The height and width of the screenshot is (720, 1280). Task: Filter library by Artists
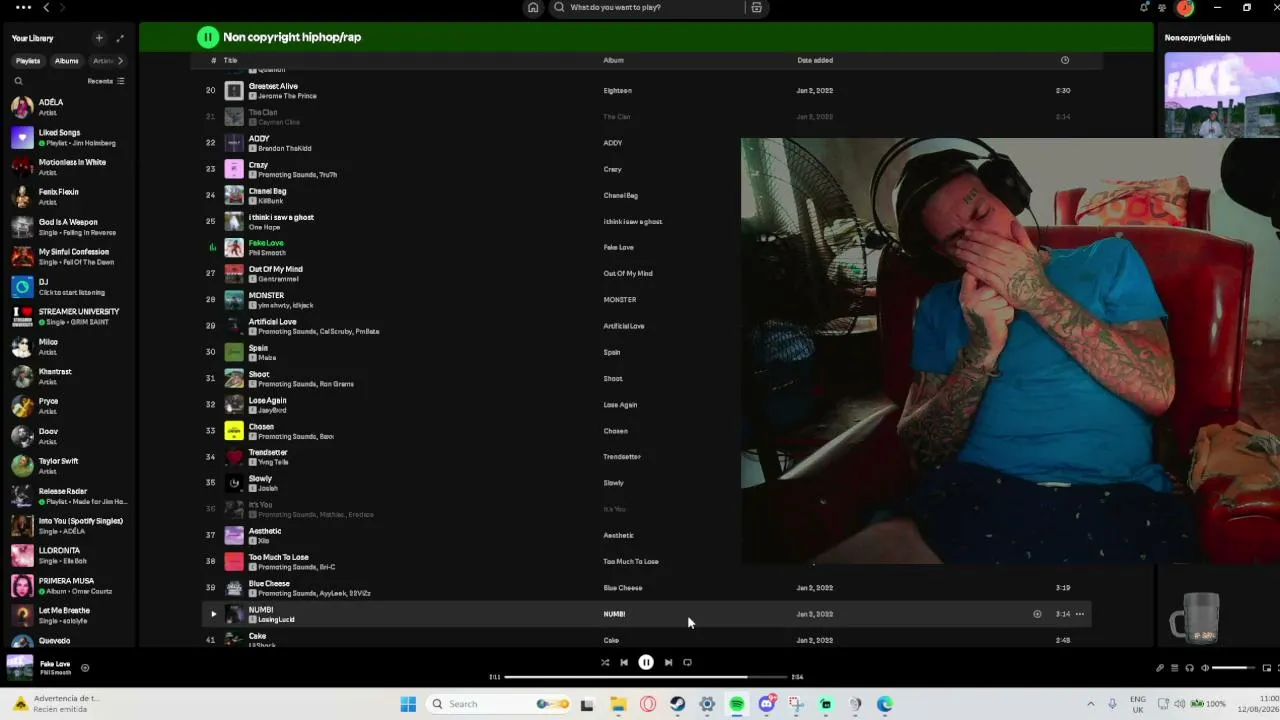[103, 61]
